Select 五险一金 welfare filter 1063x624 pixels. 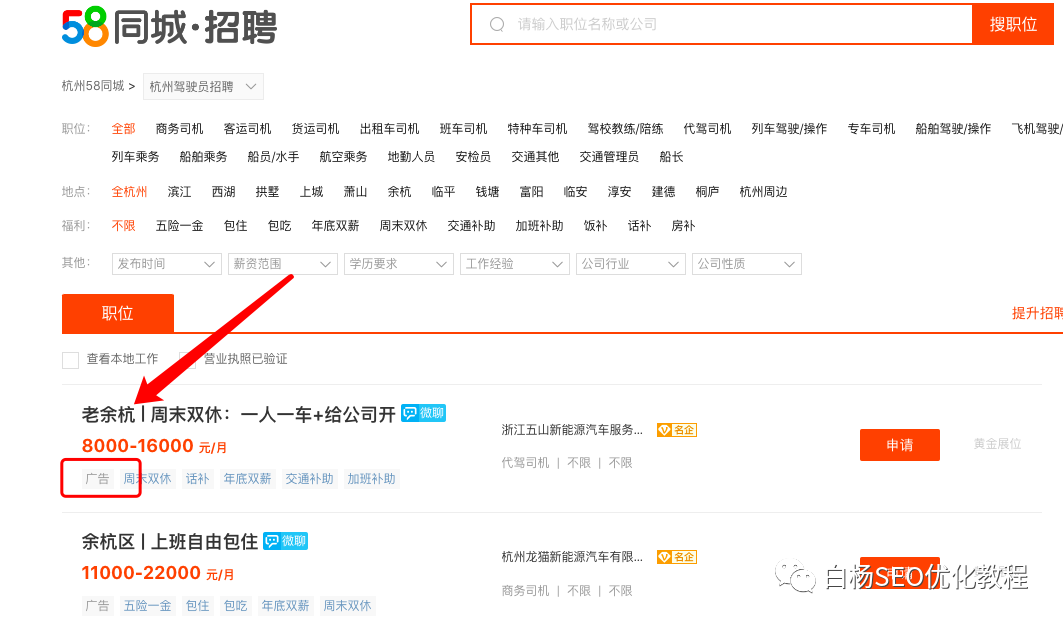(x=179, y=226)
